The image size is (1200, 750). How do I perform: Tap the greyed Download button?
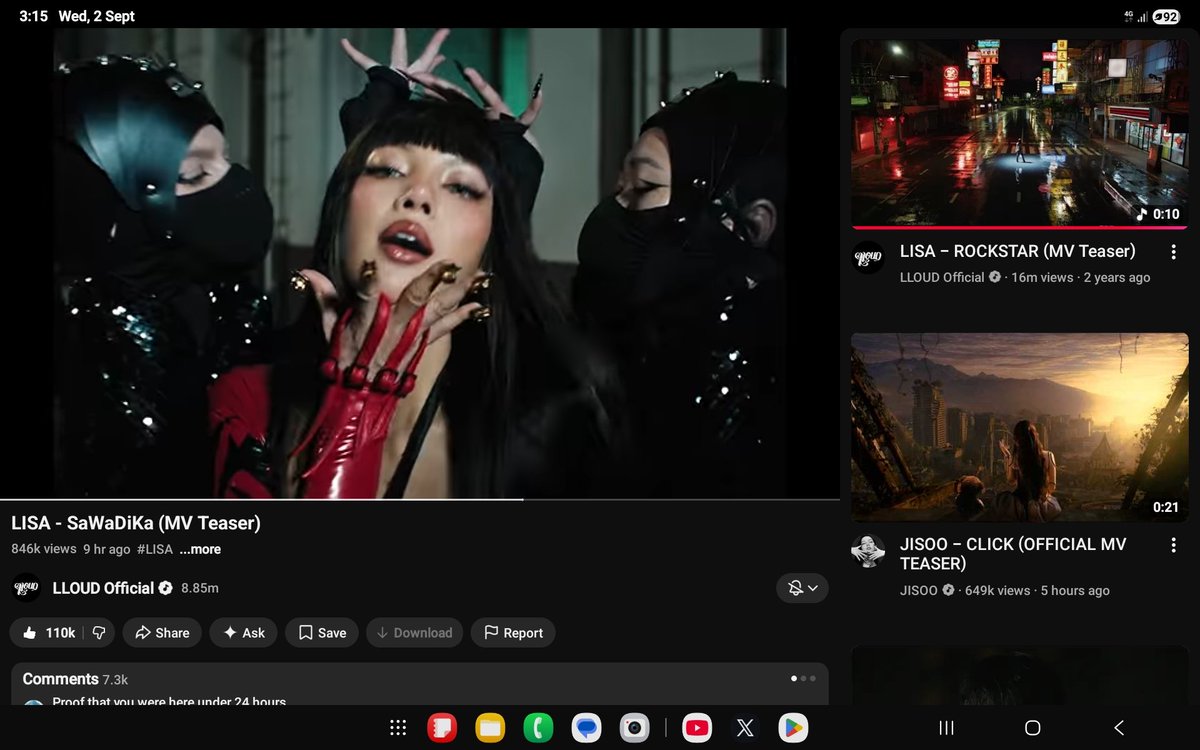pos(414,633)
